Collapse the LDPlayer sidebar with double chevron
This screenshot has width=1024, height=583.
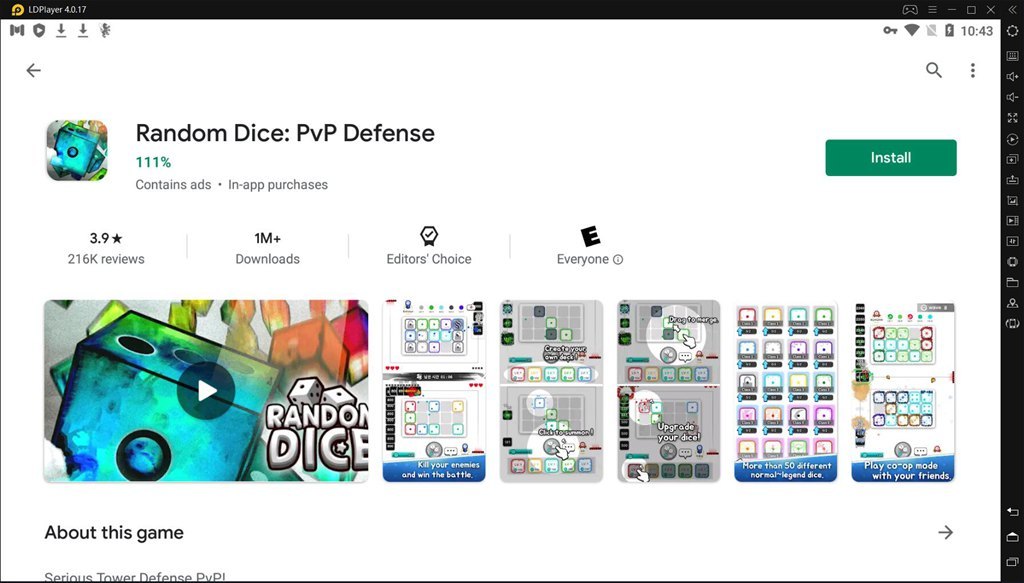1011,10
